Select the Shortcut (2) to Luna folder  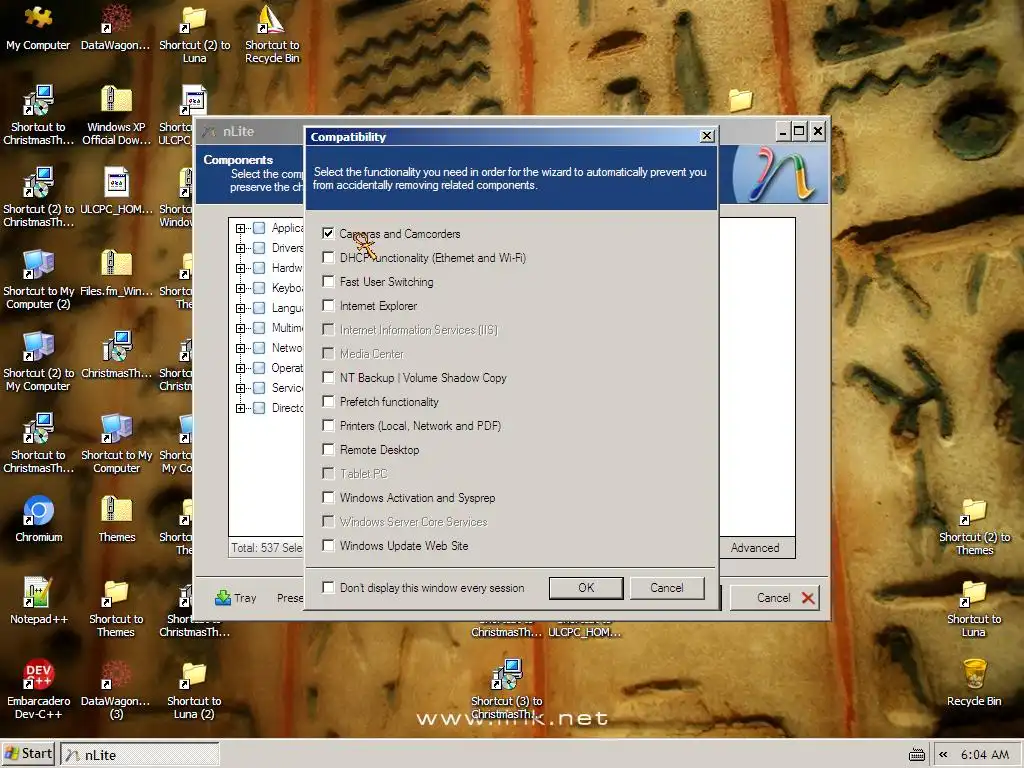tap(194, 34)
